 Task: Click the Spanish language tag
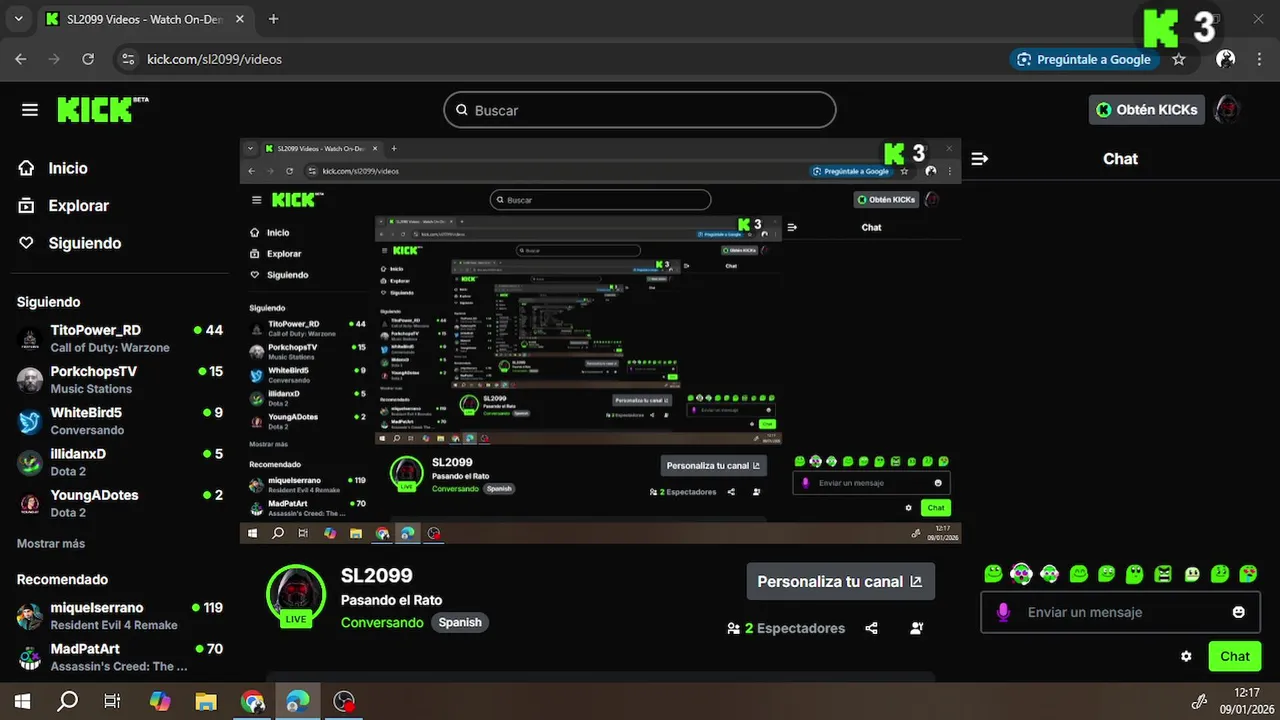coord(460,622)
